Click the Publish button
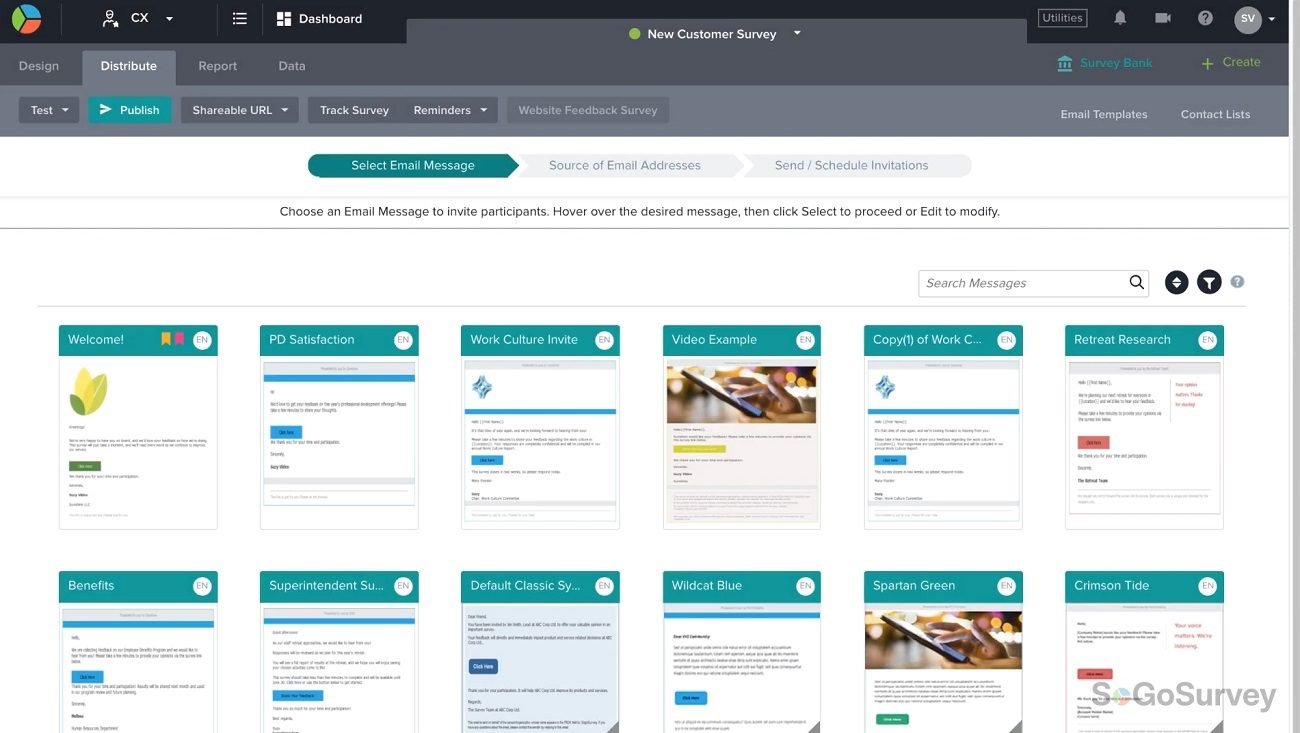Viewport: 1300px width, 733px height. click(x=129, y=109)
